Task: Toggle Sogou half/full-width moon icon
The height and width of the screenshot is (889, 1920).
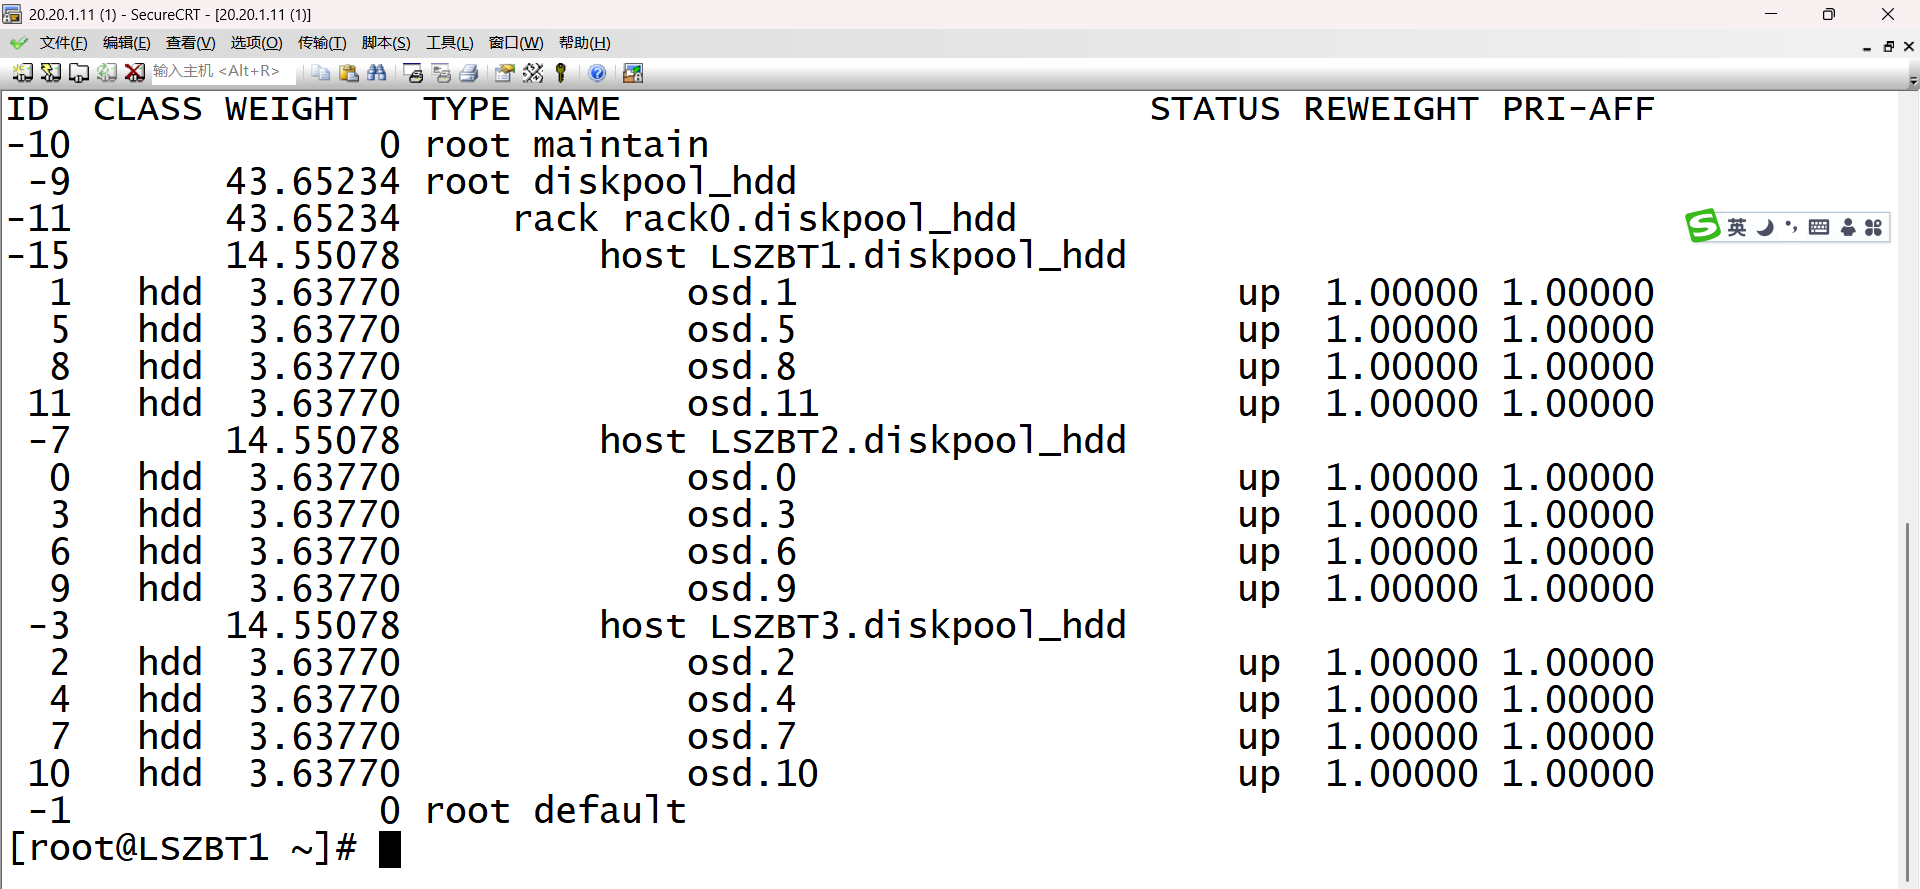Action: tap(1765, 228)
